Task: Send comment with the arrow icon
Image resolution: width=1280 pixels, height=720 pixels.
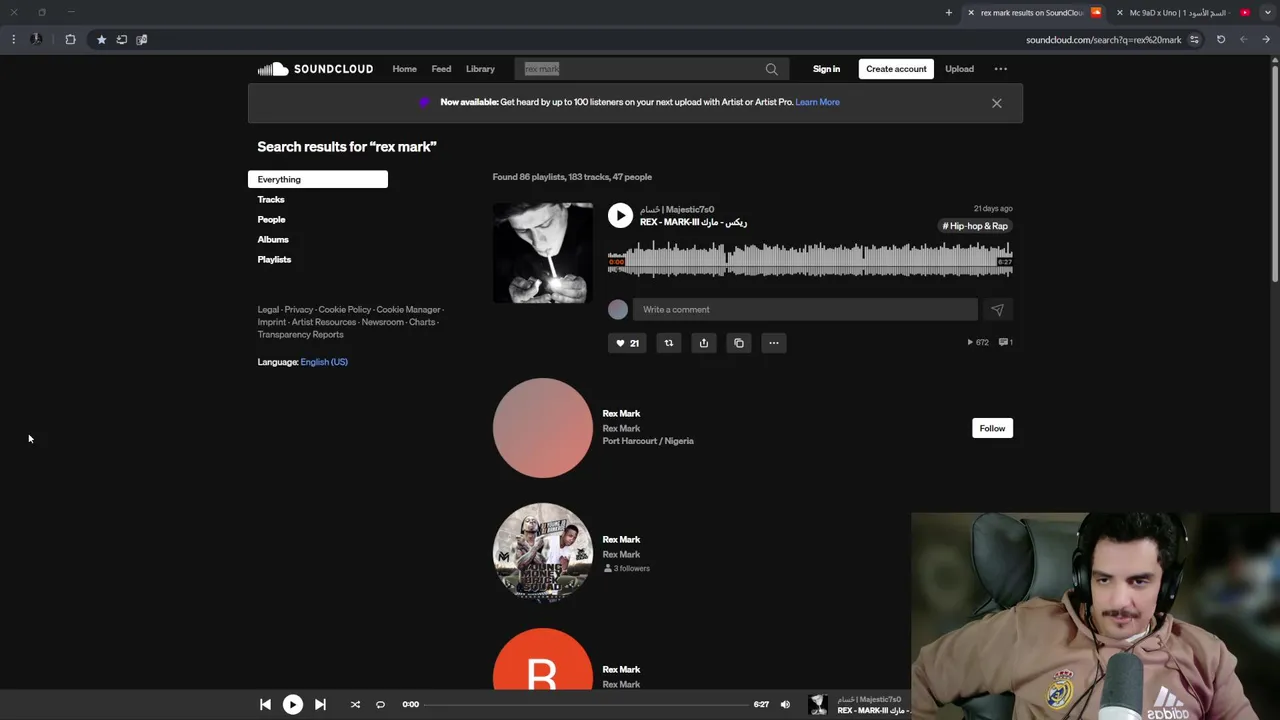Action: [x=997, y=310]
